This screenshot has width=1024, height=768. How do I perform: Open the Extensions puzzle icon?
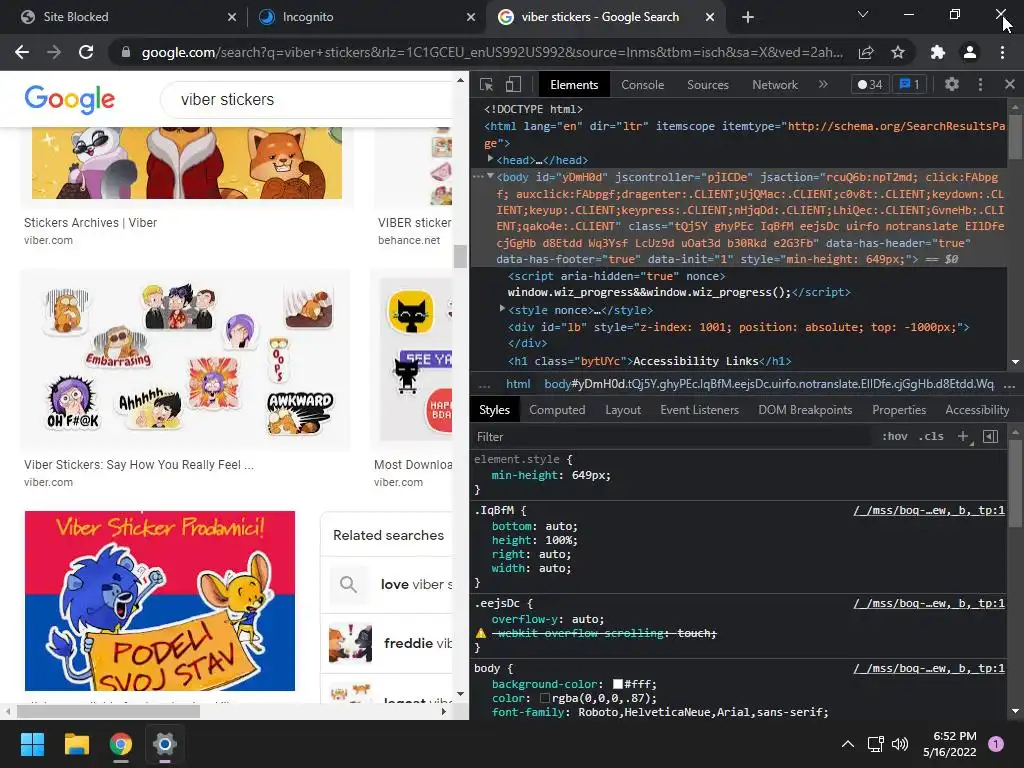coord(938,52)
